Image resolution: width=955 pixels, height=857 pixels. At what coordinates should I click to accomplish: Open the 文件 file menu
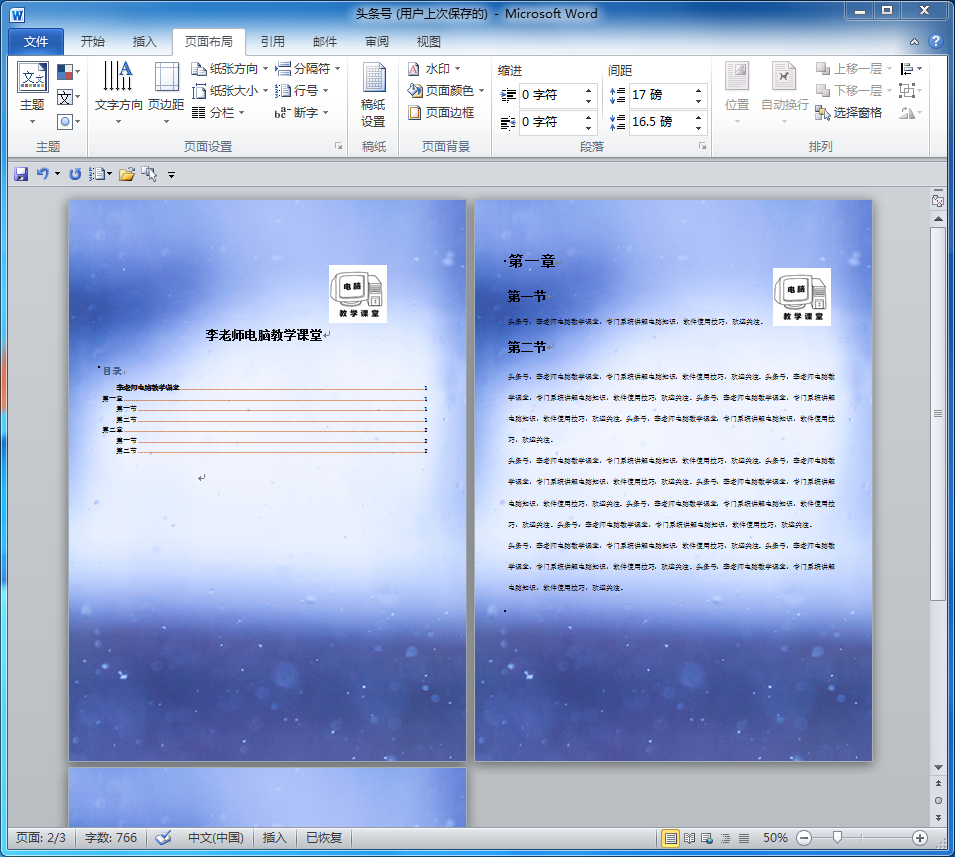point(36,42)
